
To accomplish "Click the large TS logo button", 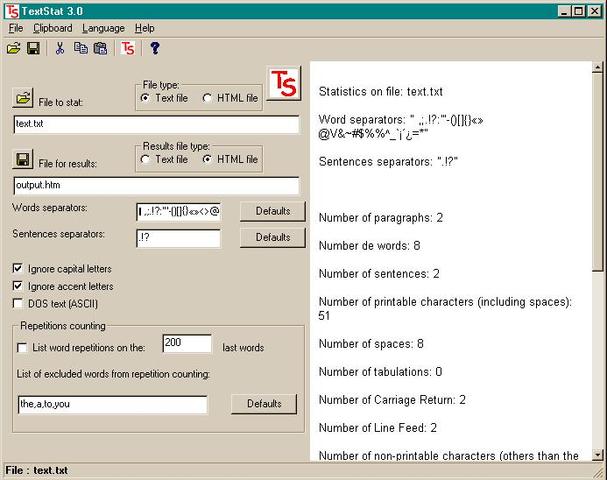I will (x=284, y=84).
